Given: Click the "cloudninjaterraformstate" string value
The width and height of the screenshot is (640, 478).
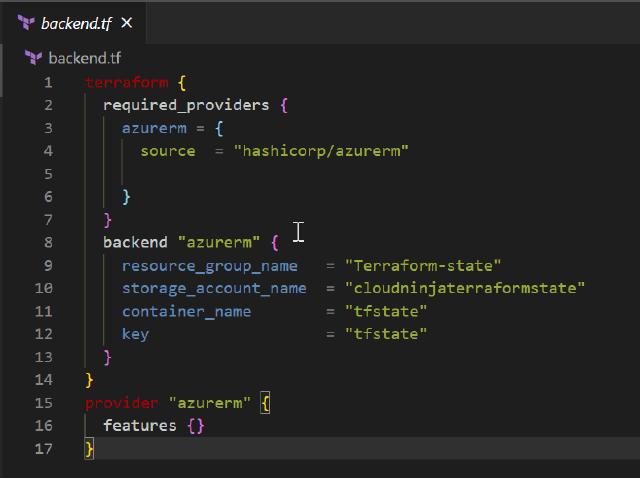Looking at the screenshot, I should pos(464,288).
